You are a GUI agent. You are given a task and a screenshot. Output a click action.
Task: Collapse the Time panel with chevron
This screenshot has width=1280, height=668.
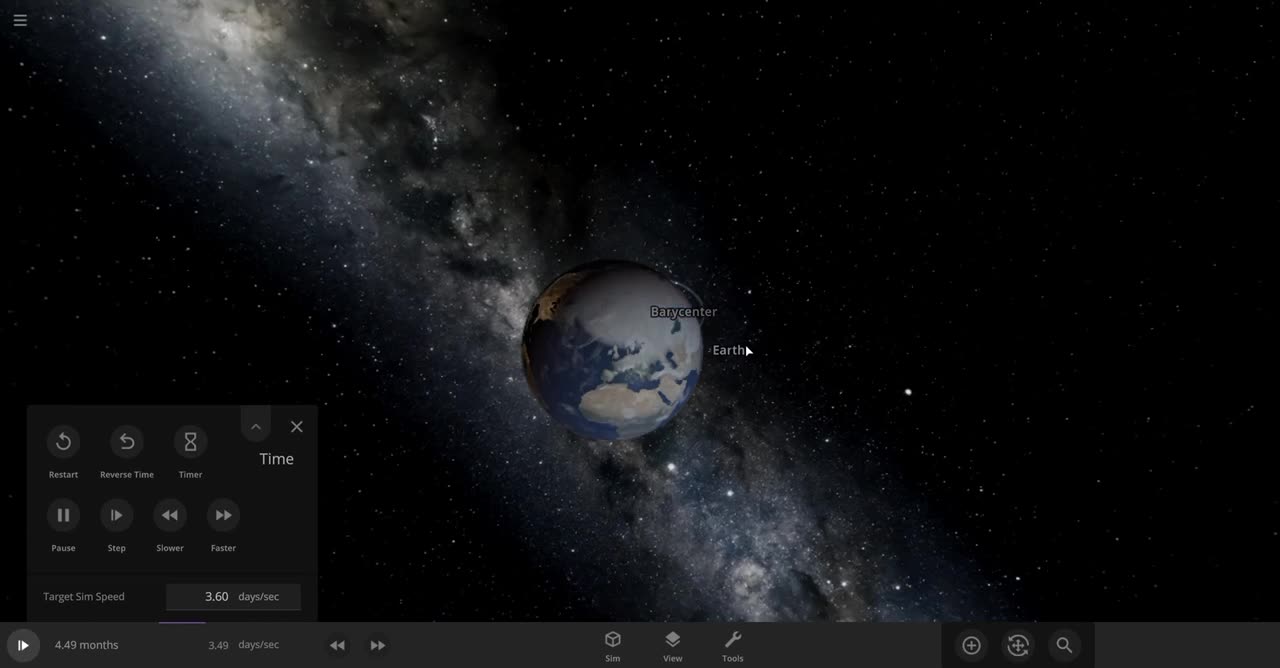coord(256,427)
